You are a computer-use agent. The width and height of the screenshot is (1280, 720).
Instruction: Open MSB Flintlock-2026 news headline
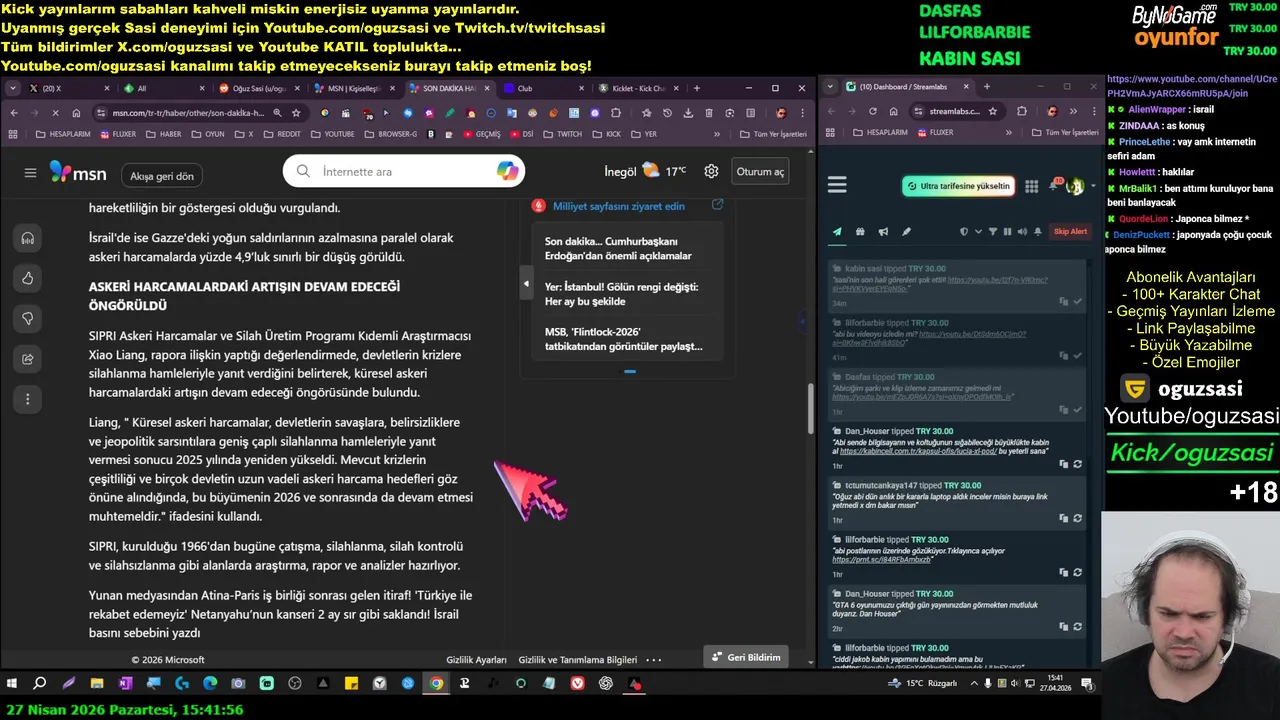click(x=624, y=338)
